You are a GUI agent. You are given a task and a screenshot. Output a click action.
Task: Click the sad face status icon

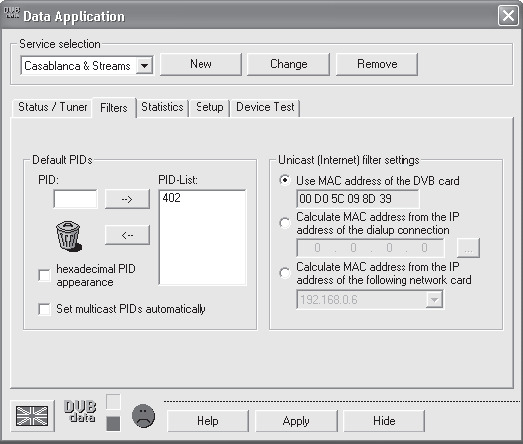(x=143, y=416)
